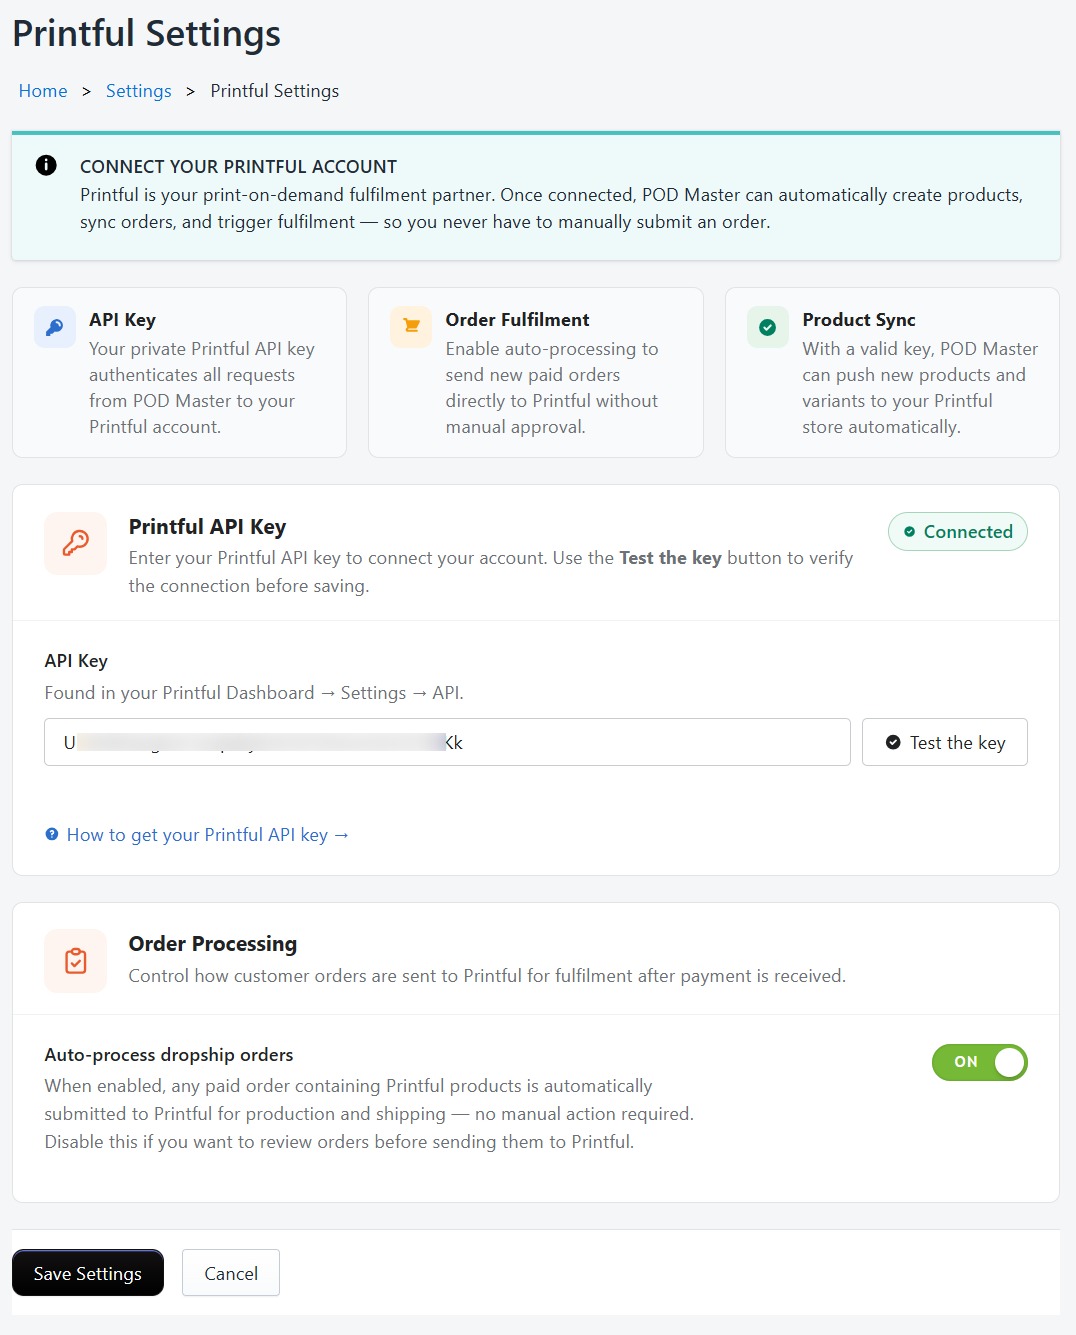Click the green checkmark icon on Product Sync card
Viewport: 1076px width, 1335px height.
(767, 327)
